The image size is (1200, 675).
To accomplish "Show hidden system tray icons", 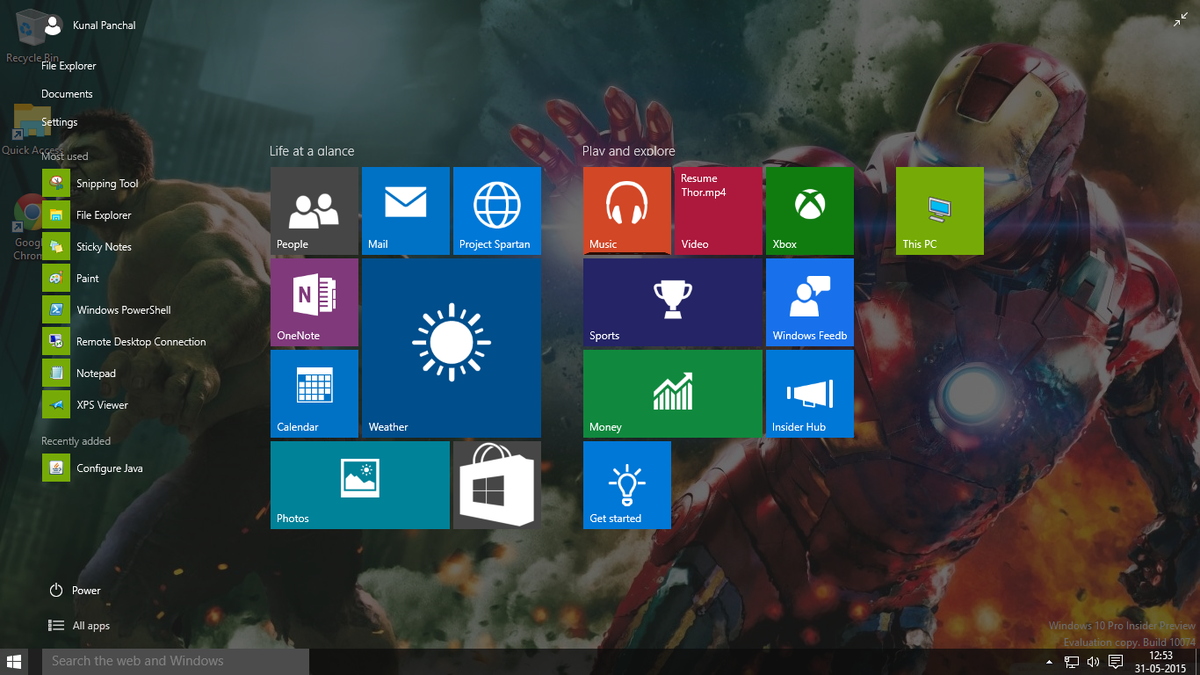I will pyautogui.click(x=1049, y=662).
